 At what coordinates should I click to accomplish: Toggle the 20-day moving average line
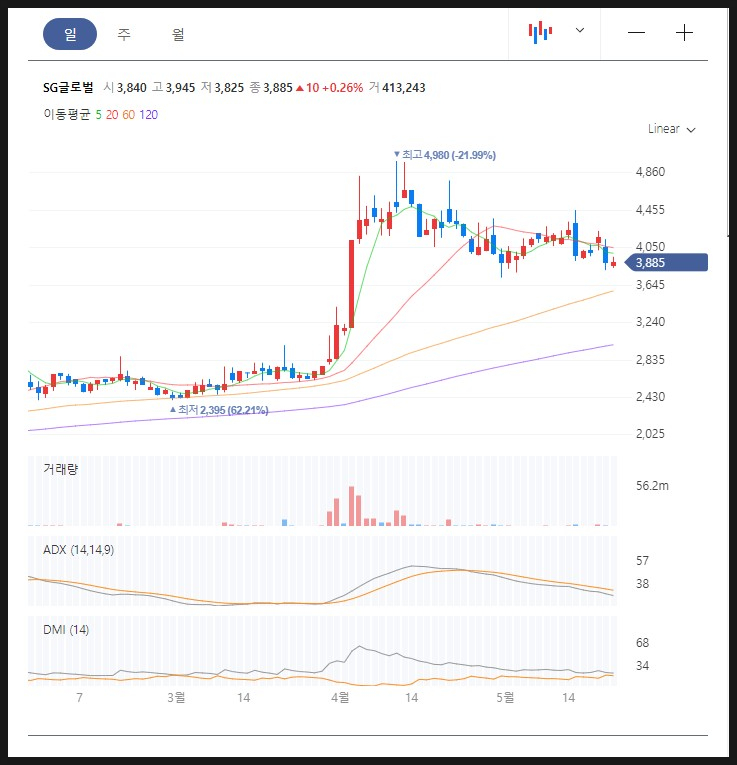coord(112,115)
